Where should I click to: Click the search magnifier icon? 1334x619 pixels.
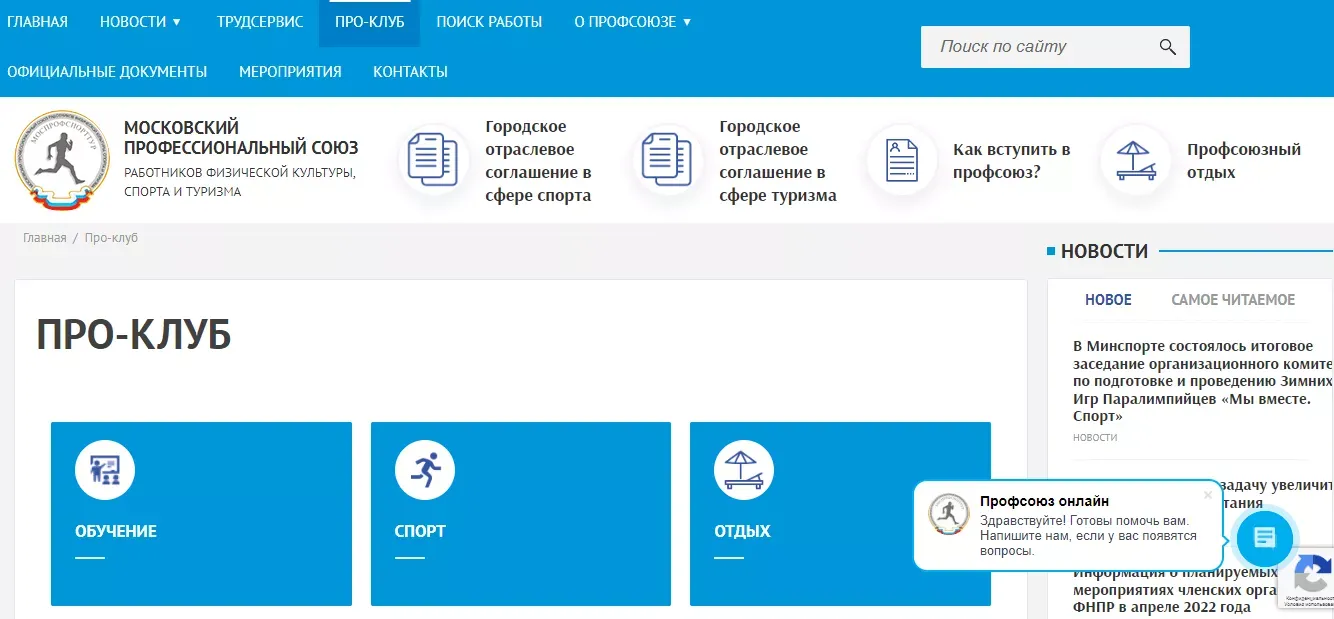click(x=1167, y=47)
